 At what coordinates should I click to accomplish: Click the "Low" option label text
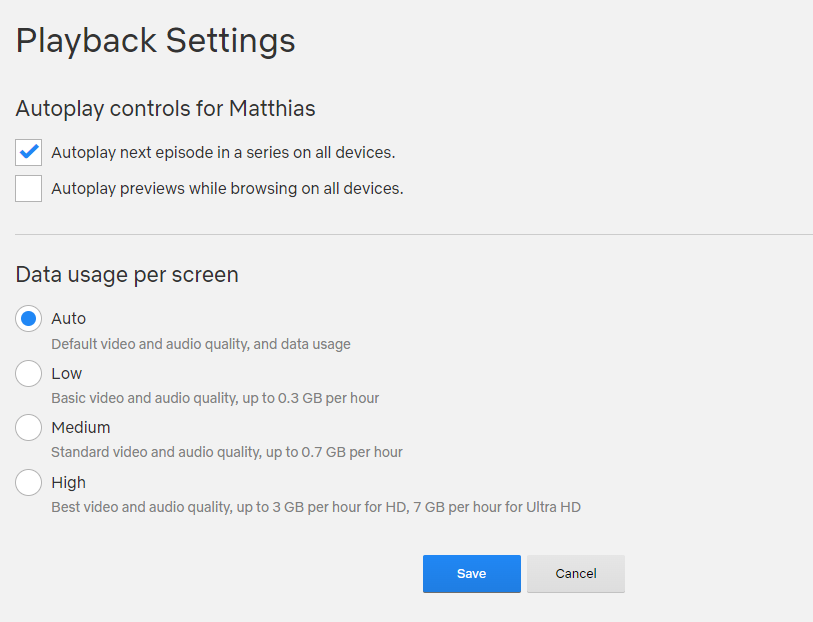pos(67,374)
